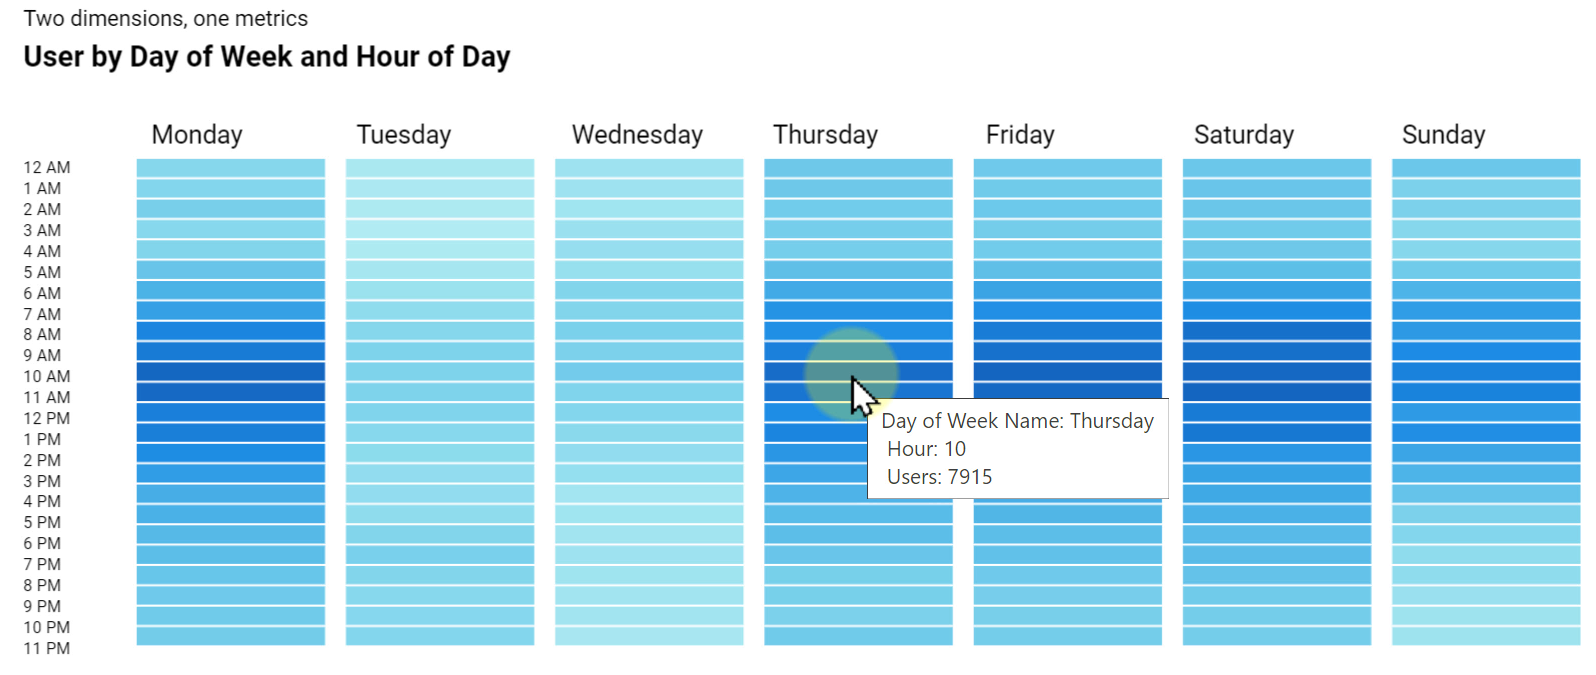Click the Wednesday column header
This screenshot has width=1596, height=675.
[637, 135]
